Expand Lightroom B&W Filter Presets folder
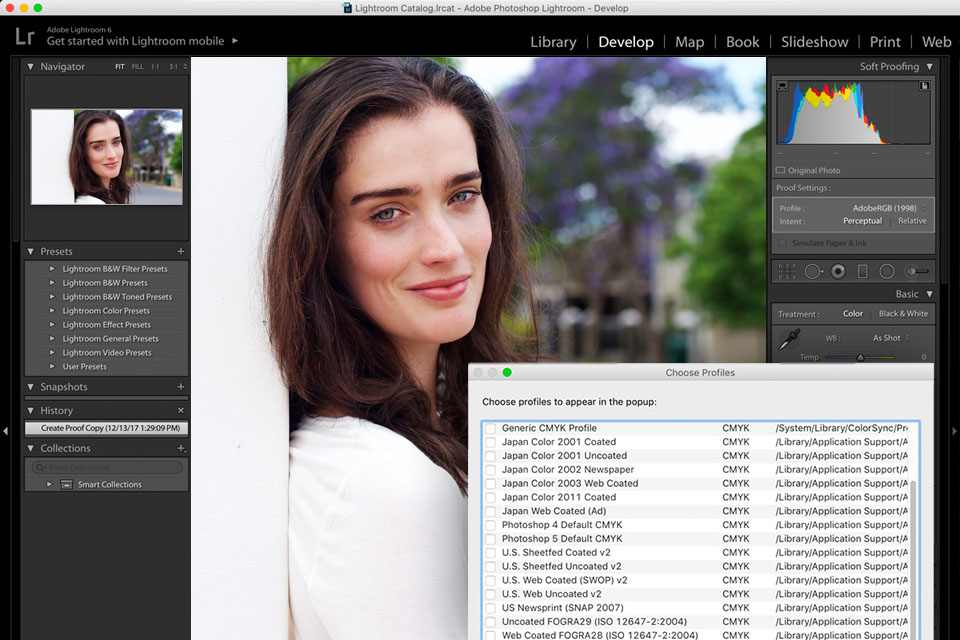The height and width of the screenshot is (640, 960). [52, 269]
